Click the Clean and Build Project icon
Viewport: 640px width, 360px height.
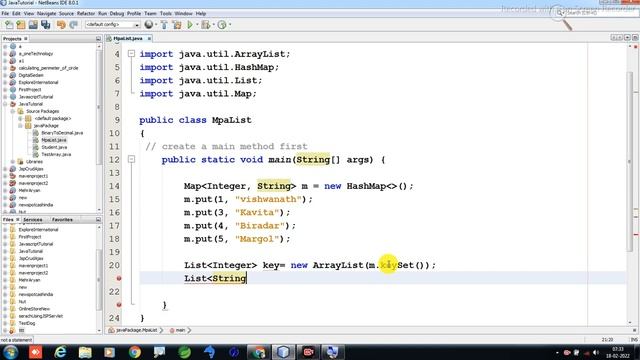(x=177, y=25)
